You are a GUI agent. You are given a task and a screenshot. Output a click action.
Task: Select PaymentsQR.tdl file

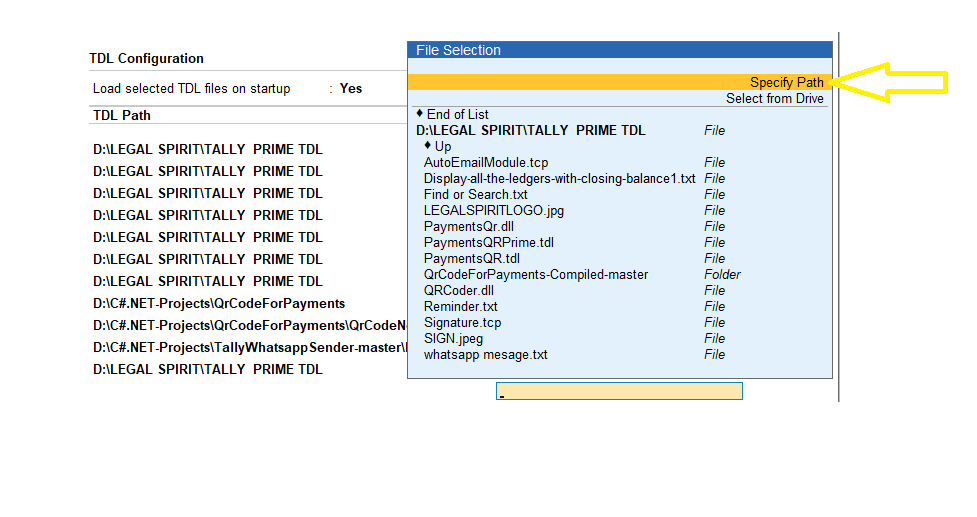(x=472, y=258)
